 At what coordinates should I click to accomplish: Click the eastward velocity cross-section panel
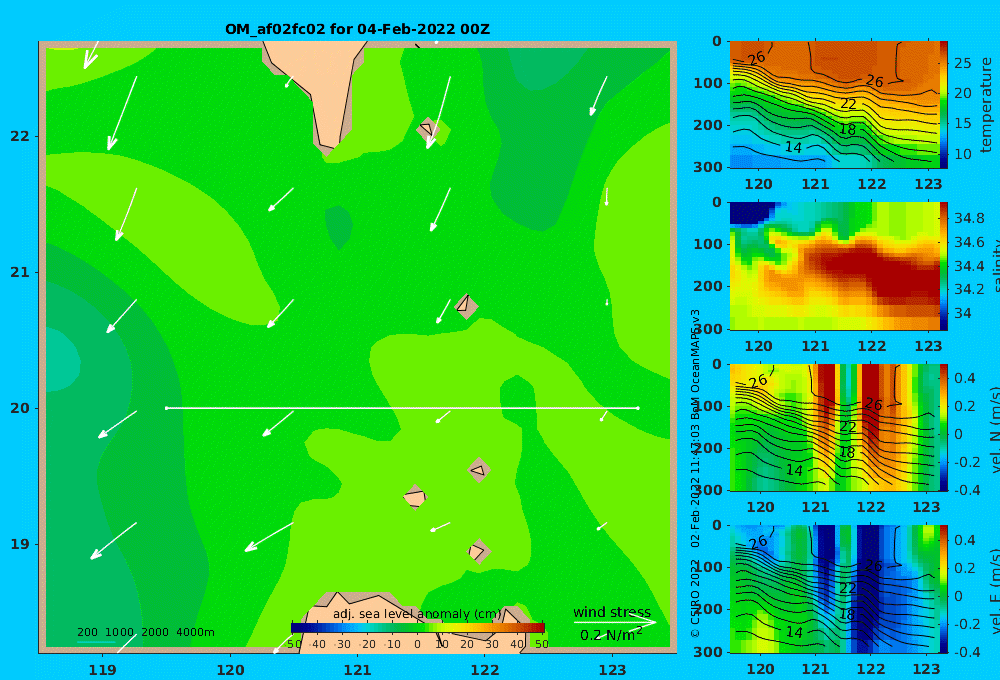(834, 589)
